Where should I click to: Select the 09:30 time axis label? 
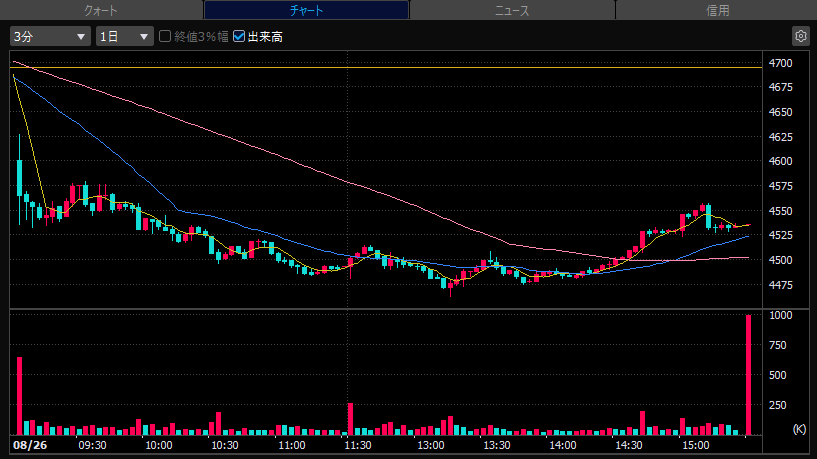92,445
